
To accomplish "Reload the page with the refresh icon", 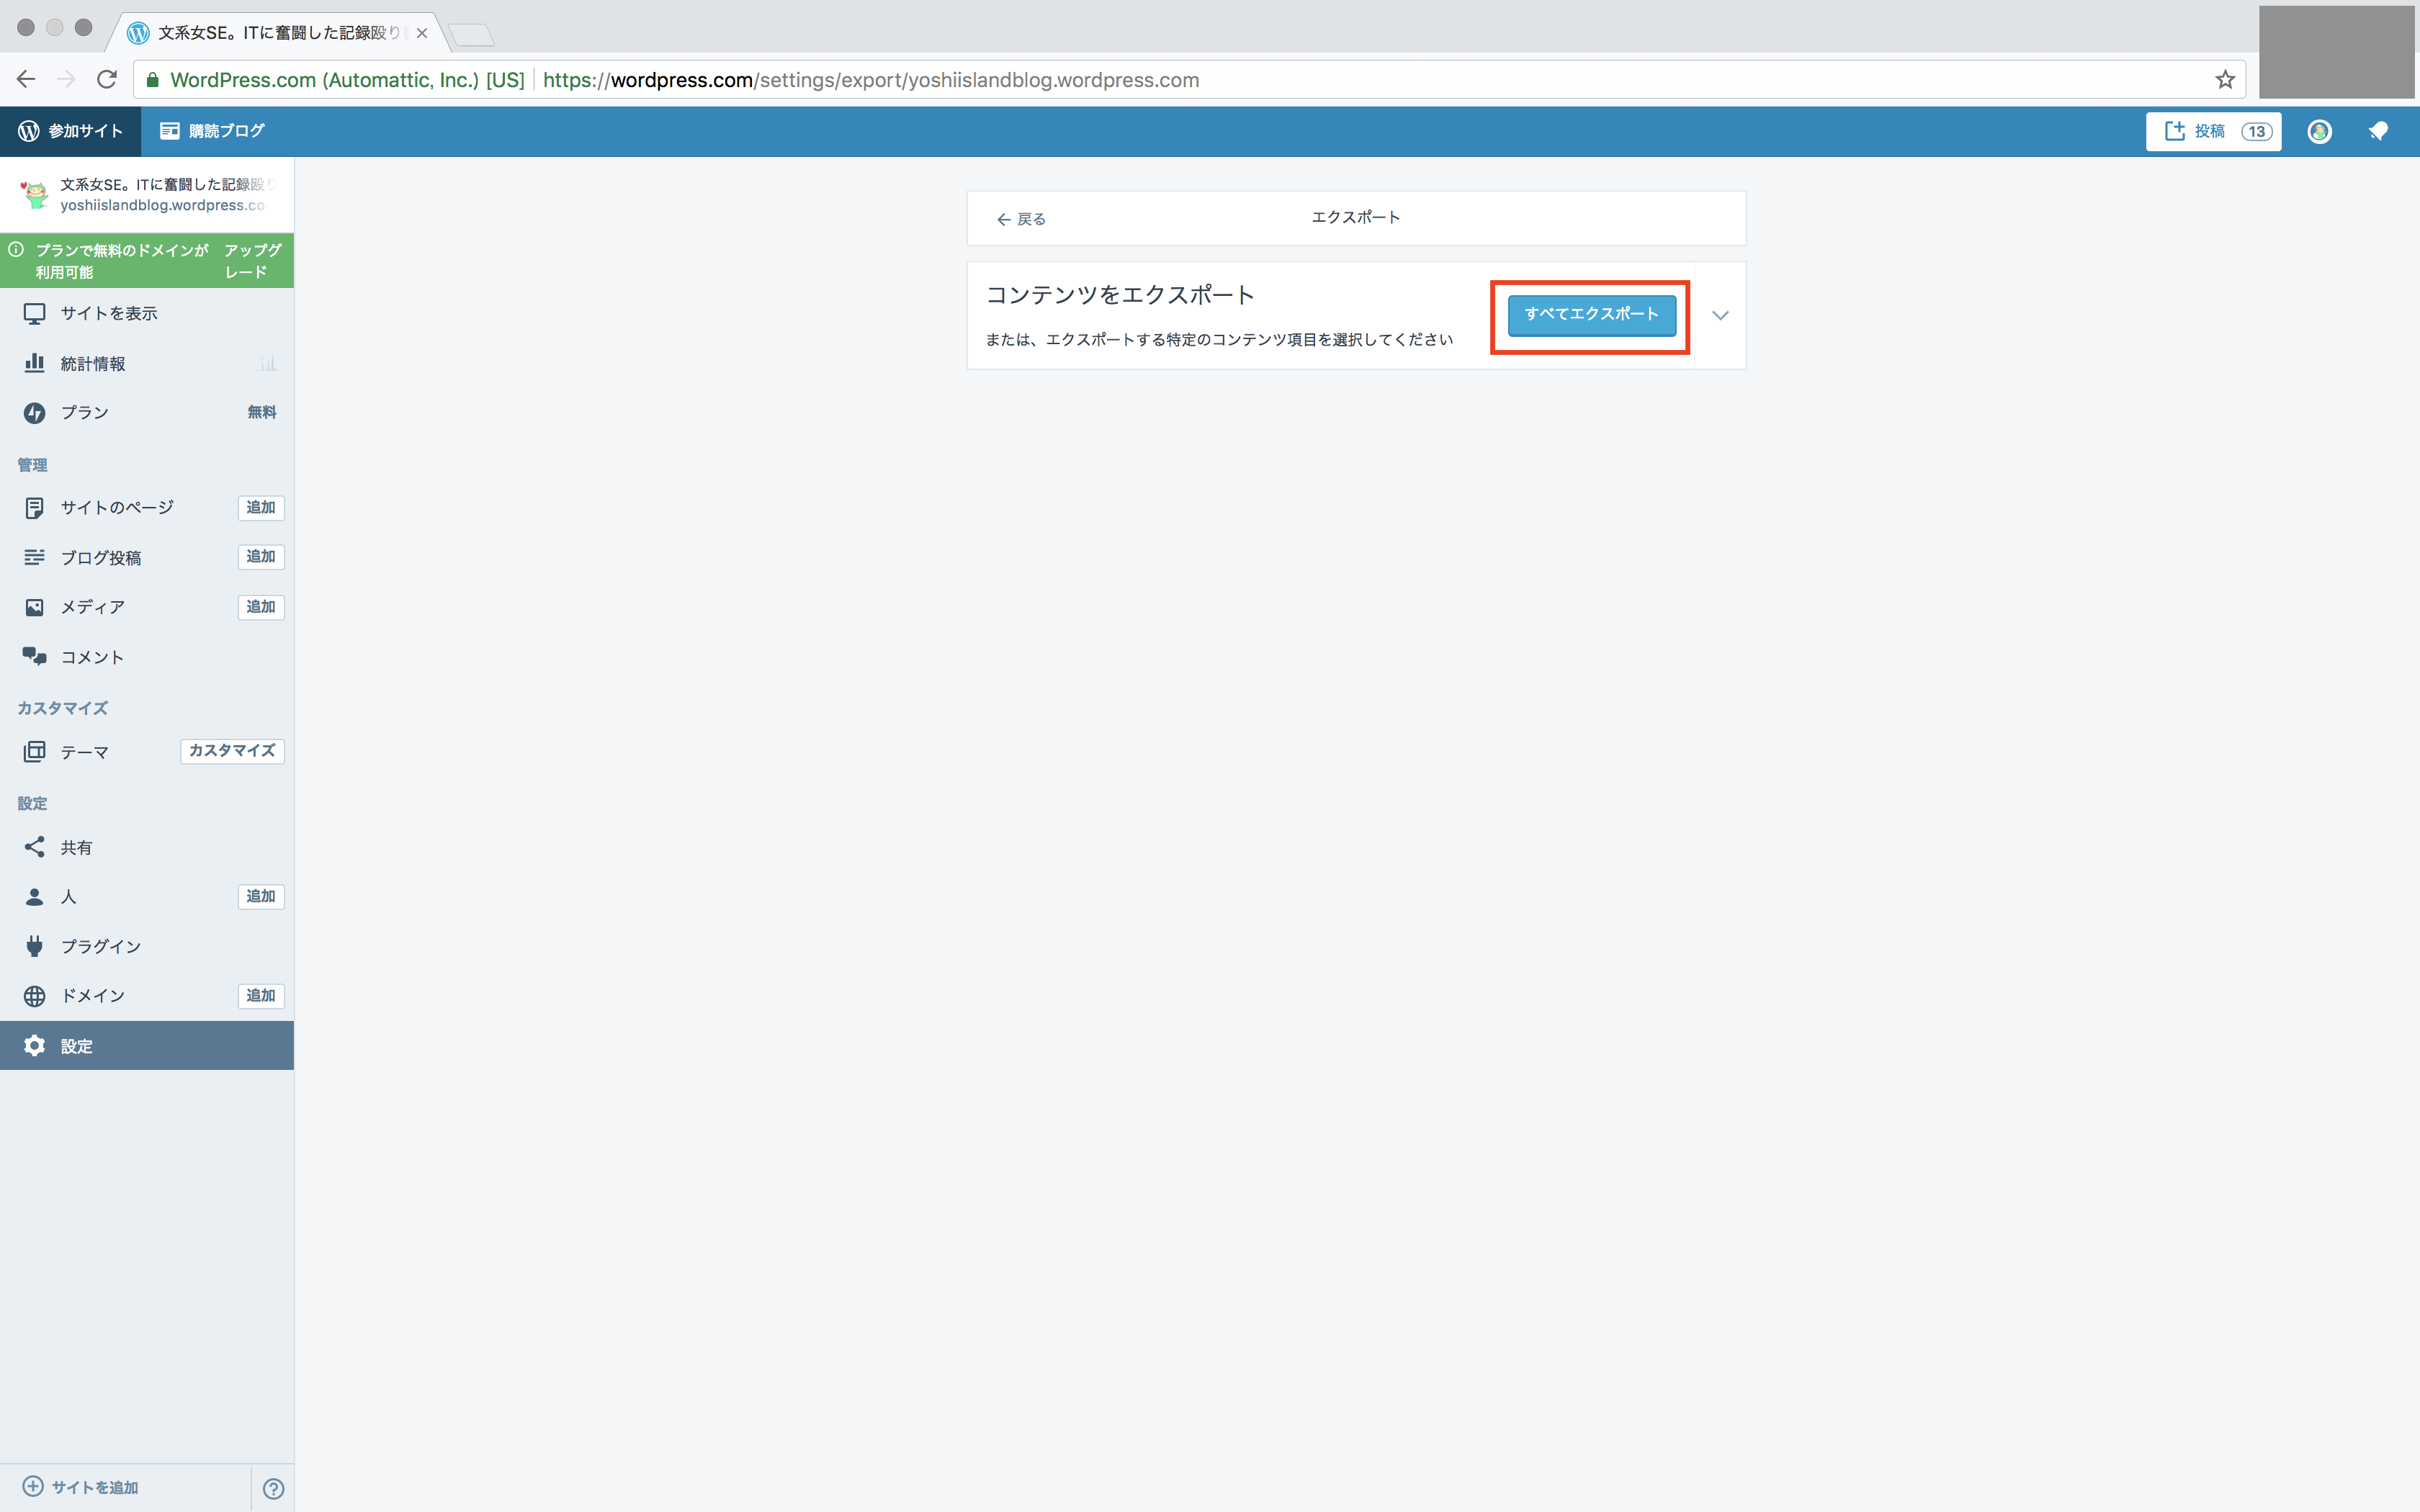I will click(x=107, y=79).
